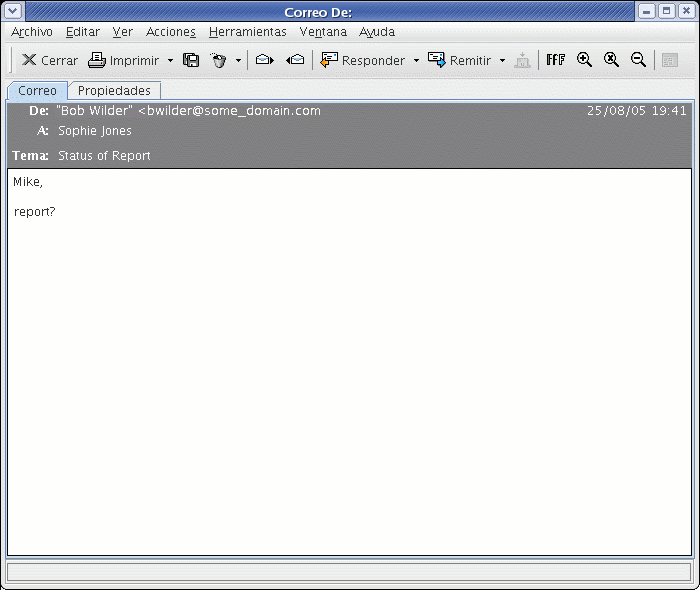The image size is (700, 590).
Task: Go to previous message envelope icon
Action: [x=295, y=59]
